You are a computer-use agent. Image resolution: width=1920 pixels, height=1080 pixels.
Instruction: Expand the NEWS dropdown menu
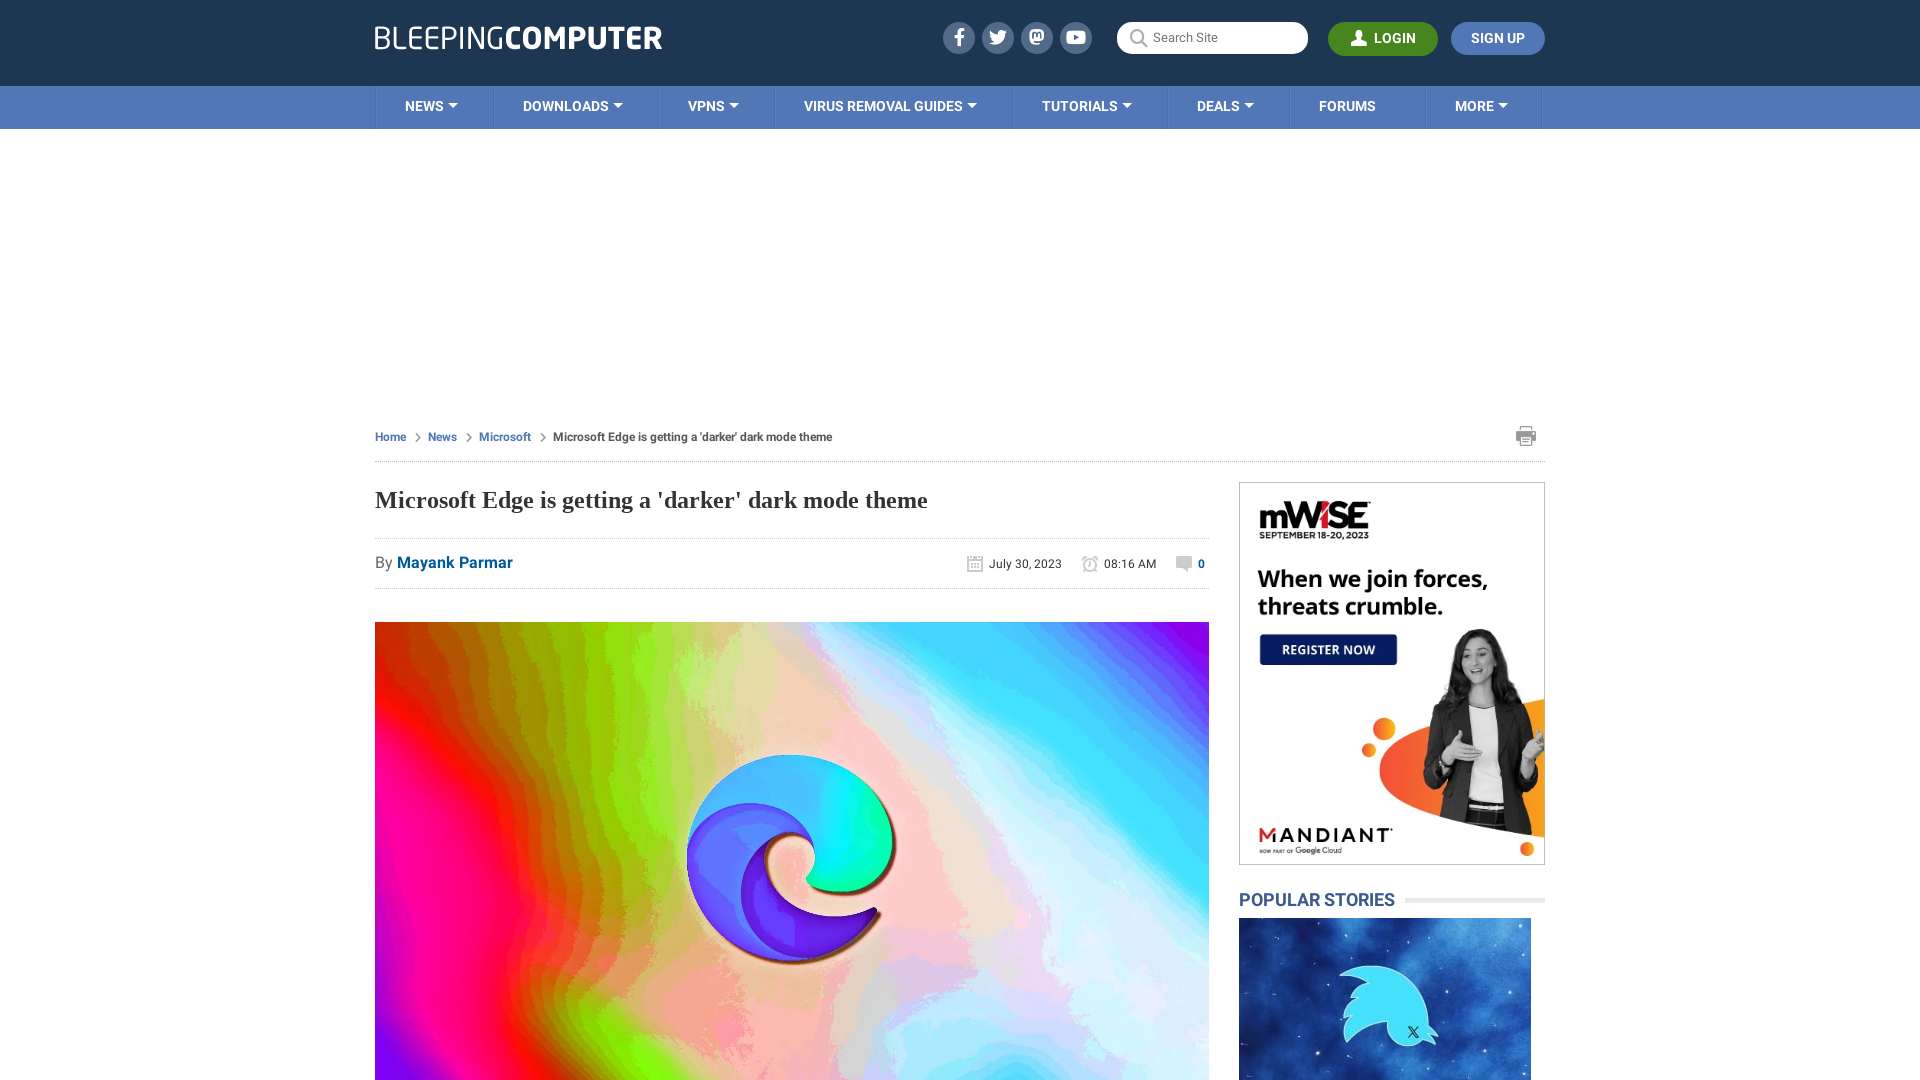(431, 105)
